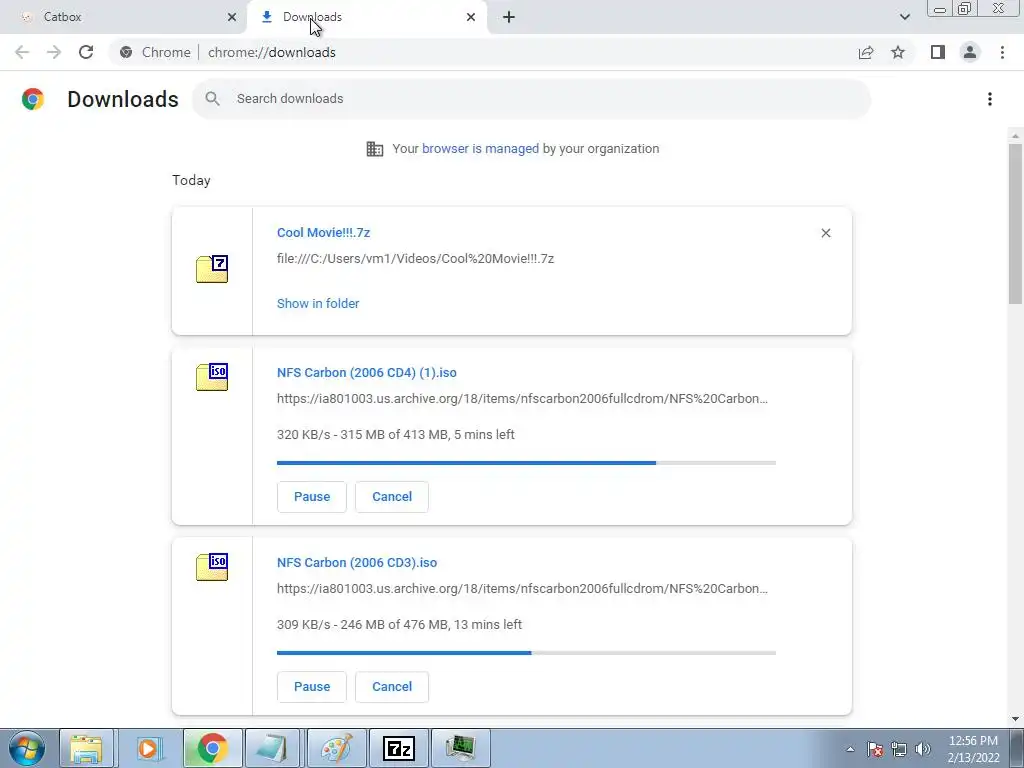Click the CD4 download progress bar
Image resolution: width=1024 pixels, height=768 pixels.
tap(526, 463)
